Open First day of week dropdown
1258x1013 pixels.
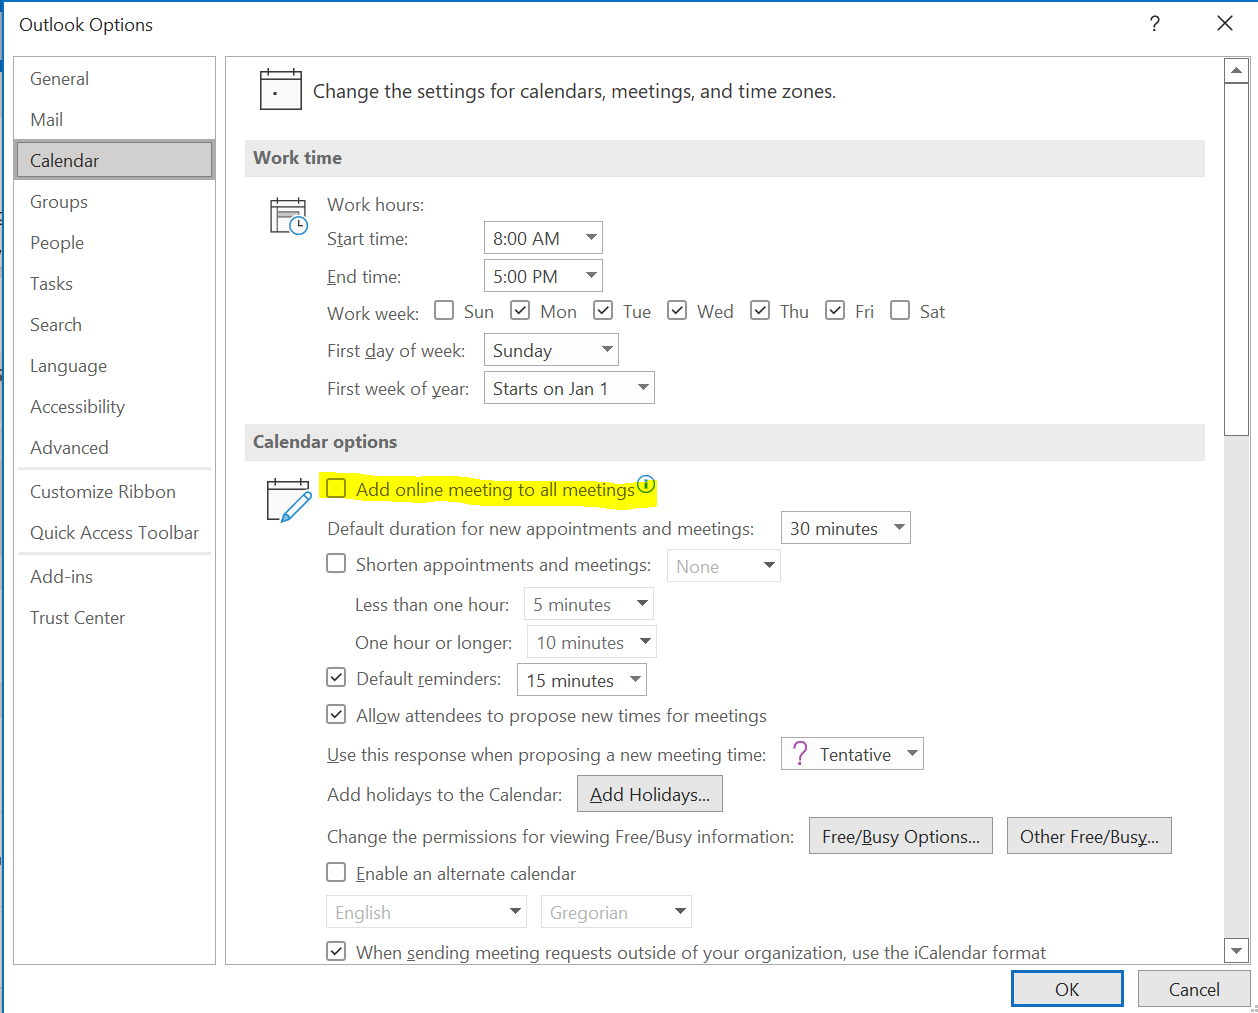(551, 350)
